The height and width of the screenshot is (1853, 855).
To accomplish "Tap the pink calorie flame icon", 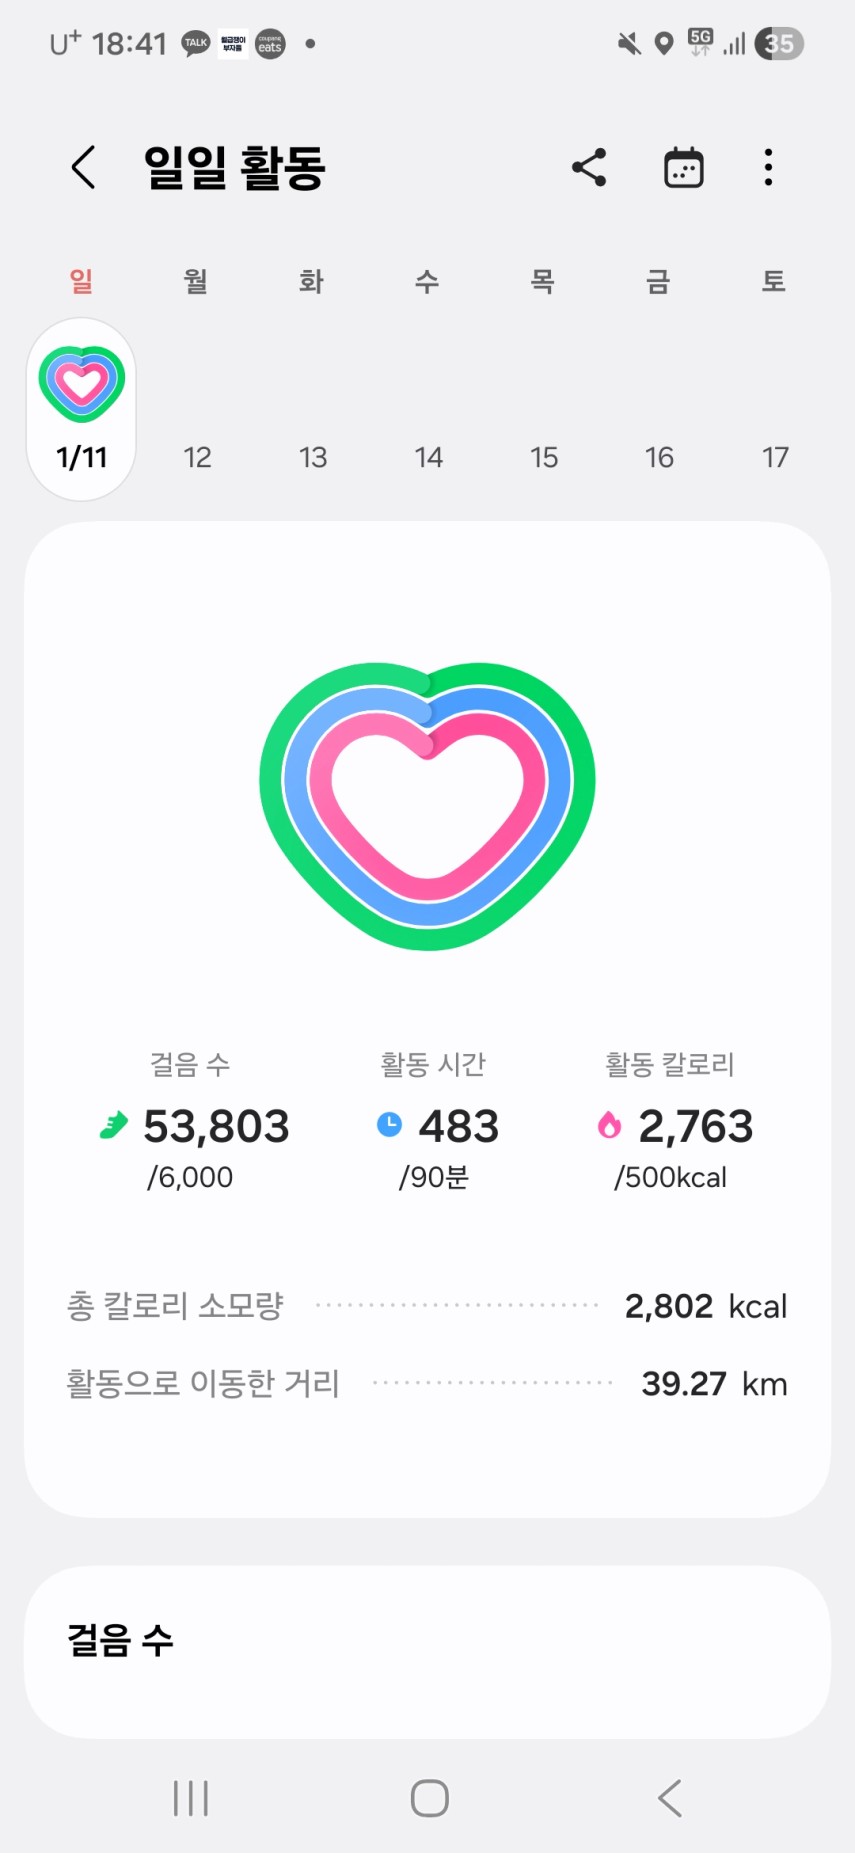I will (x=609, y=1126).
